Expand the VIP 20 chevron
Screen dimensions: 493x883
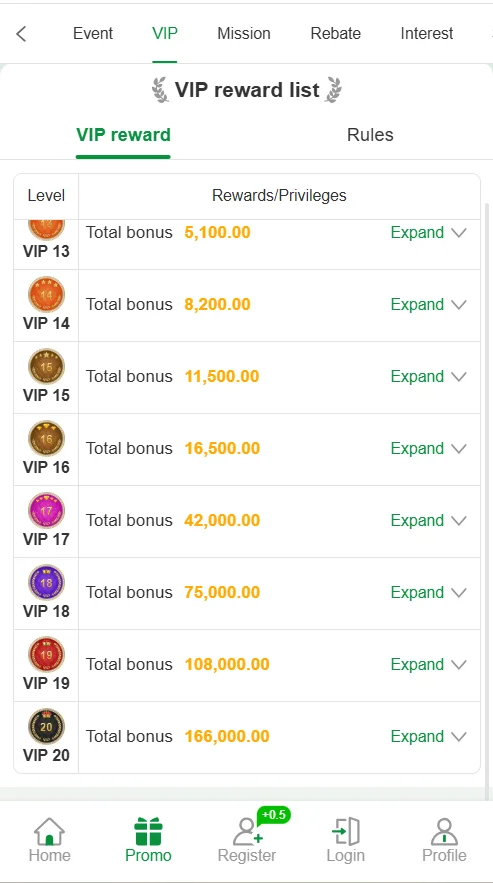tap(459, 737)
